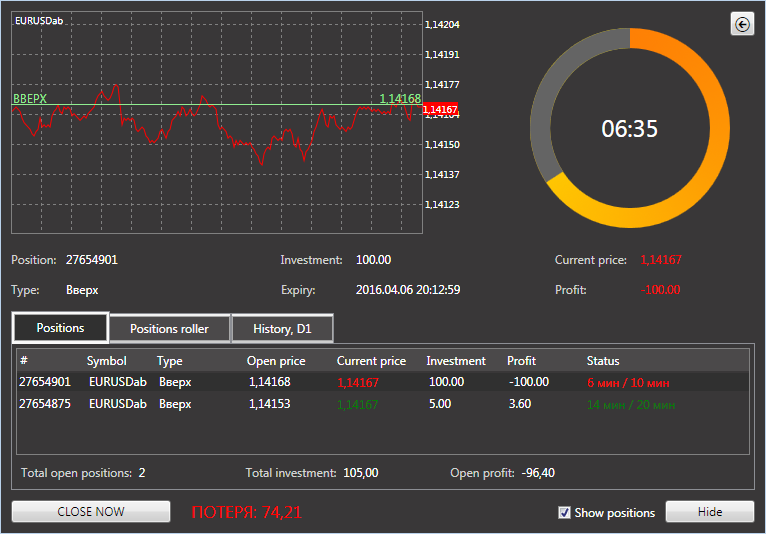Click the 1,14204 price axis label
This screenshot has width=766, height=534.
coord(442,24)
